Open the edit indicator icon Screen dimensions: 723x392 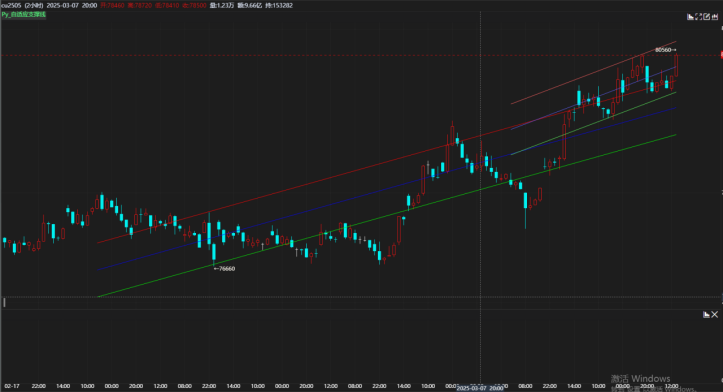coord(706,17)
